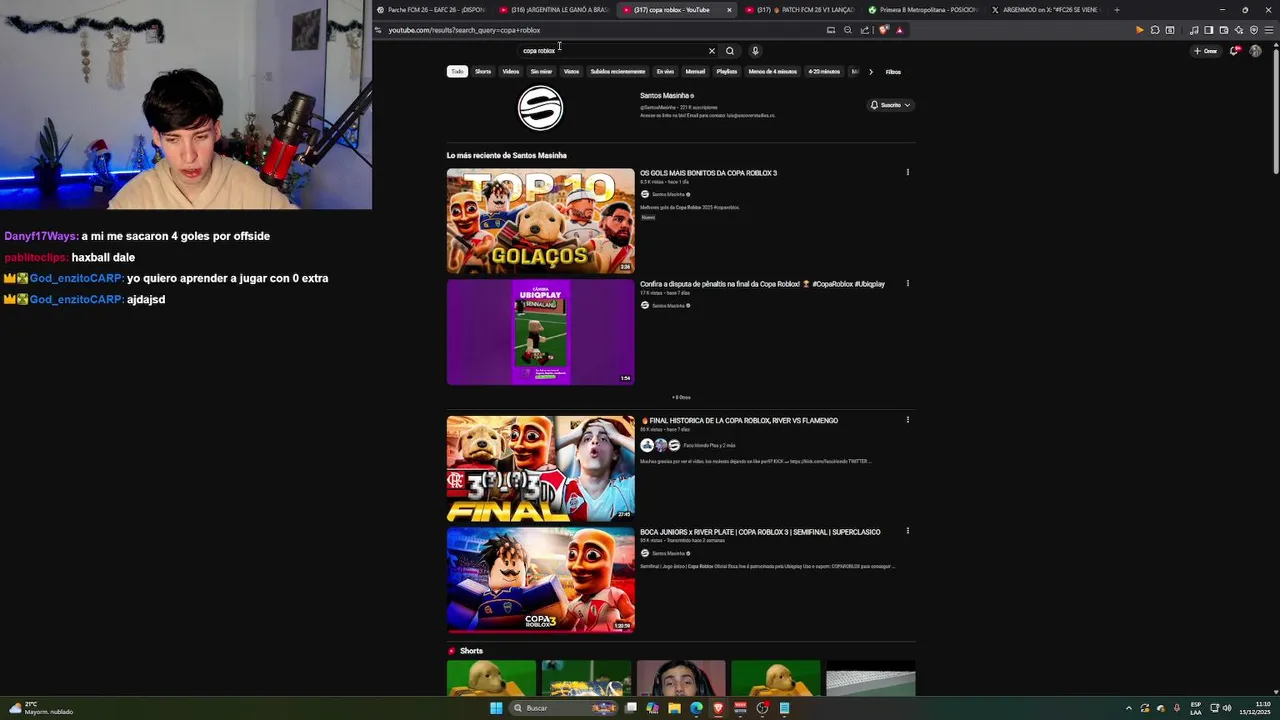This screenshot has height=720, width=1280.
Task: Open options for BOCA JUNIORS video
Action: (908, 531)
